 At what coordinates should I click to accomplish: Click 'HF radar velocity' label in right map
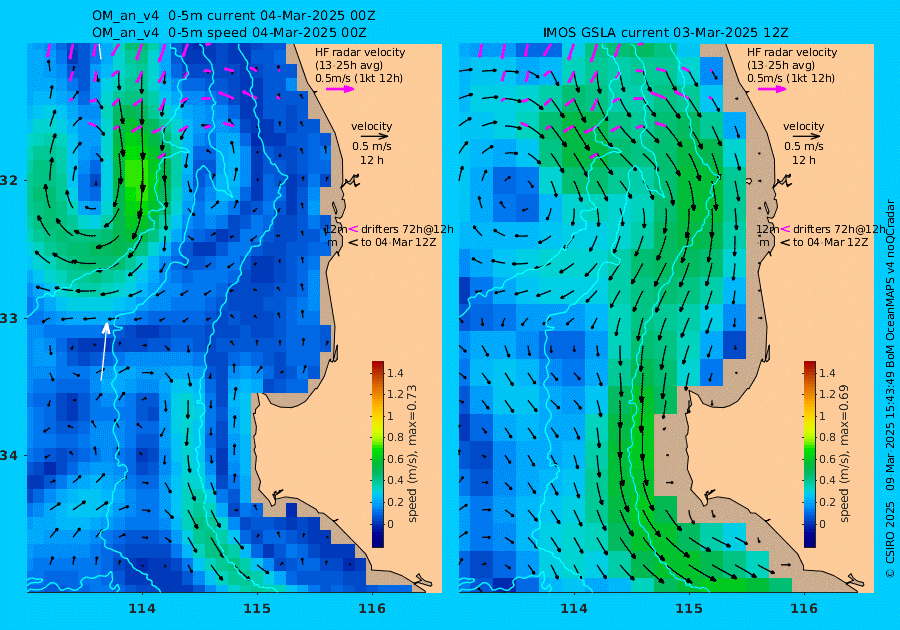click(792, 52)
